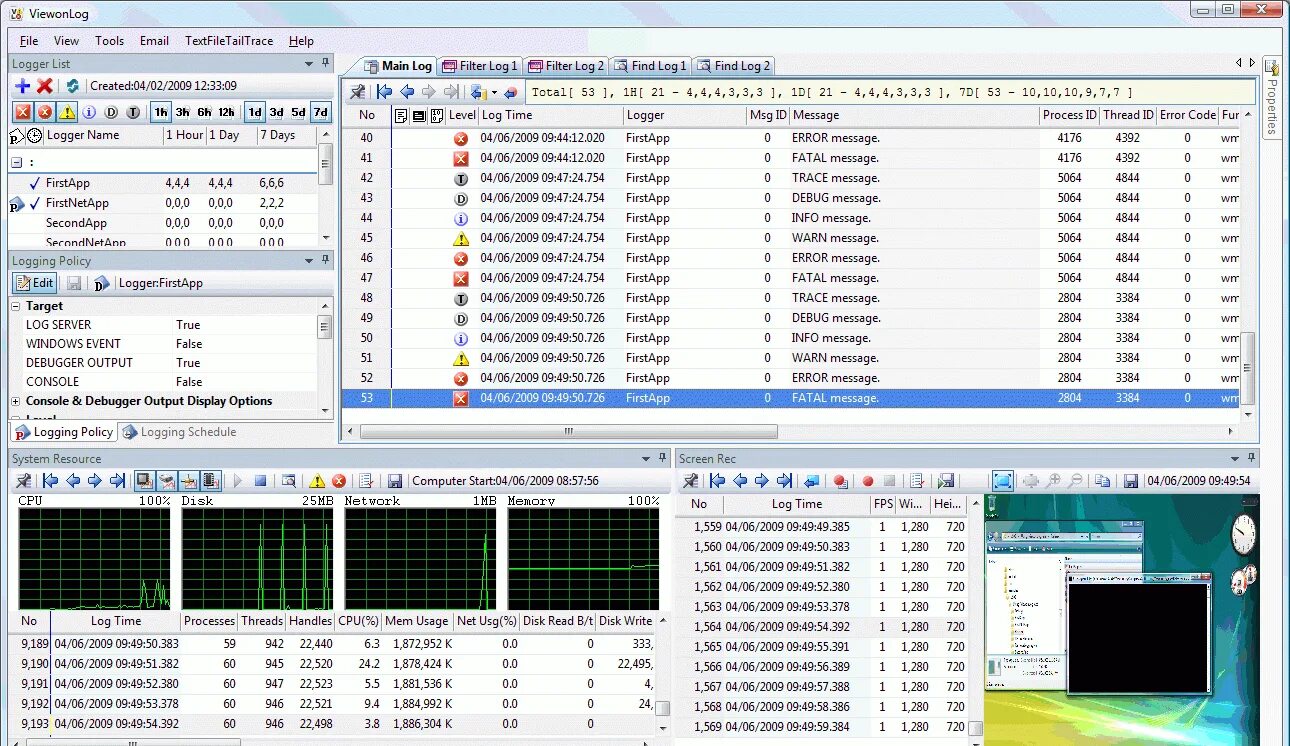The image size is (1290, 746).
Task: Click the stop button in System Resource toolbar
Action: tap(260, 481)
